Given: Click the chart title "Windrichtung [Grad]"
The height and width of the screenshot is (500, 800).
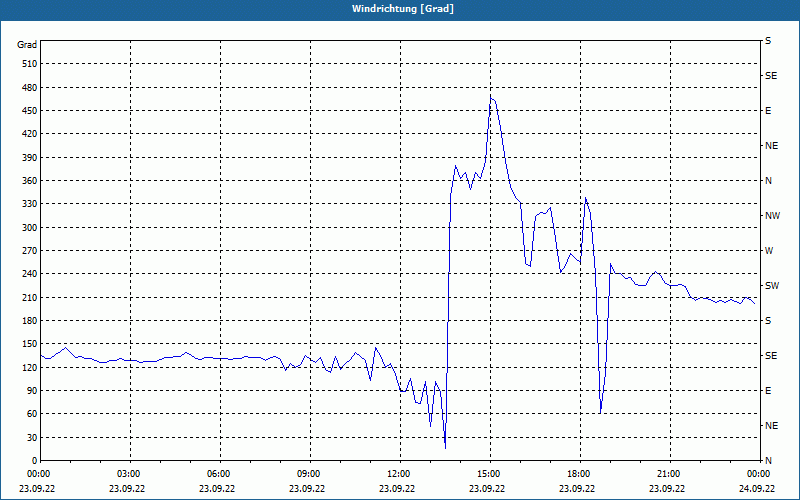Looking at the screenshot, I should 403,9.
